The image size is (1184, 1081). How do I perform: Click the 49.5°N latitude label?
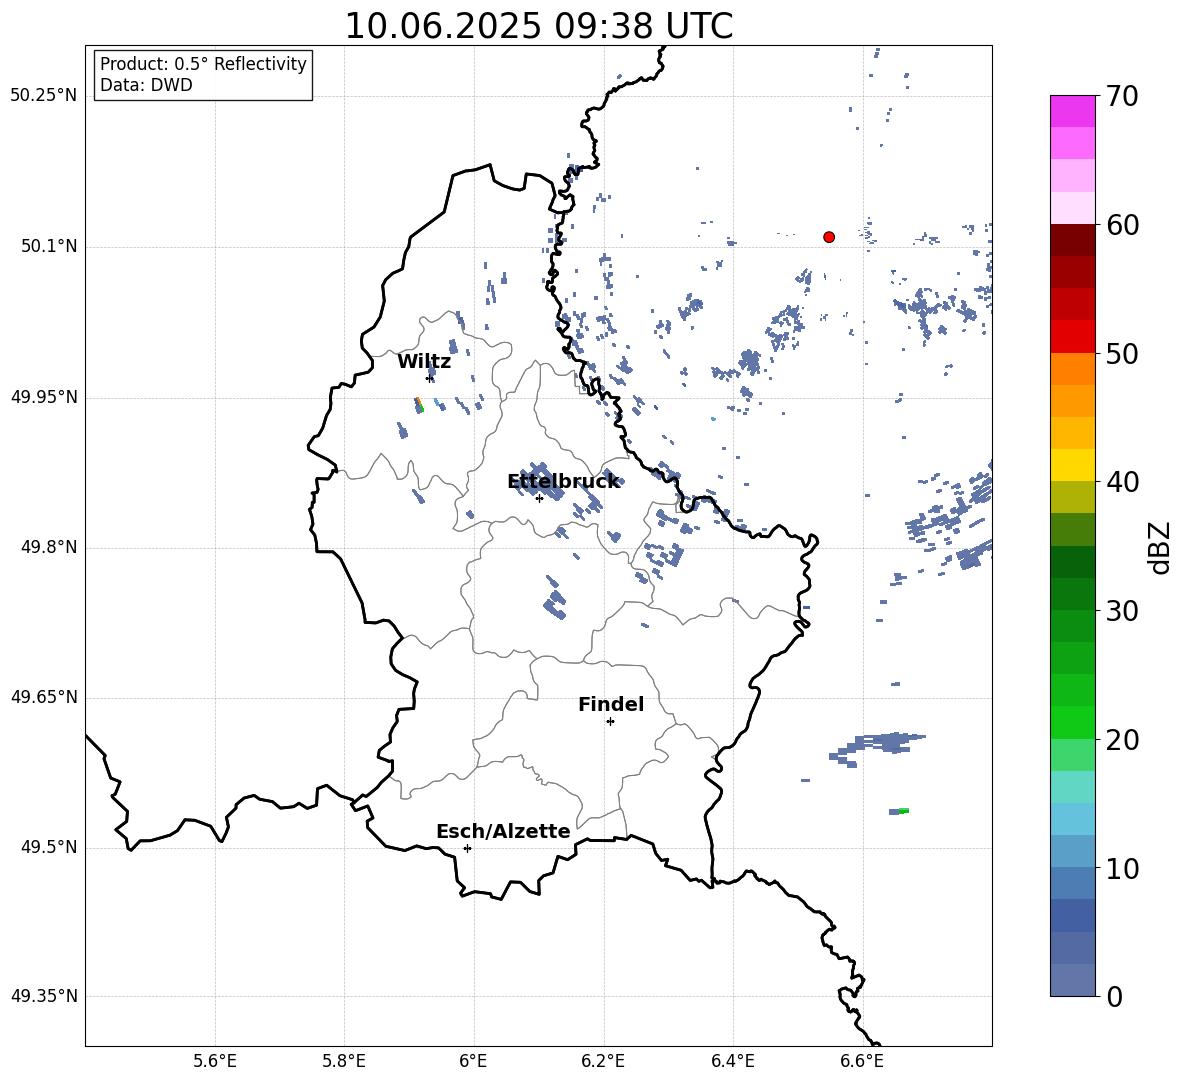(x=50, y=848)
